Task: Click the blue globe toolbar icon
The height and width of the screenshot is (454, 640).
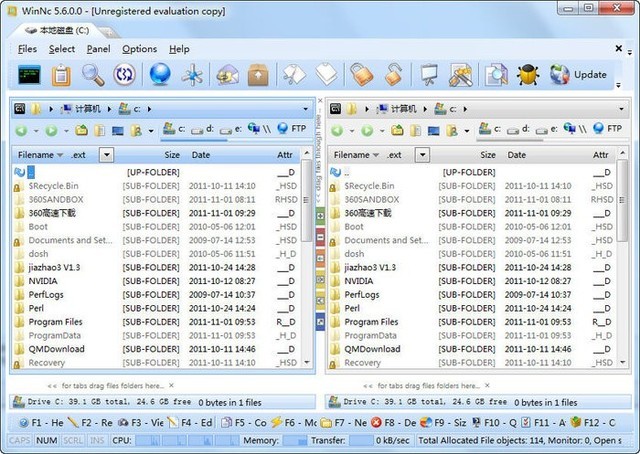Action: click(160, 74)
